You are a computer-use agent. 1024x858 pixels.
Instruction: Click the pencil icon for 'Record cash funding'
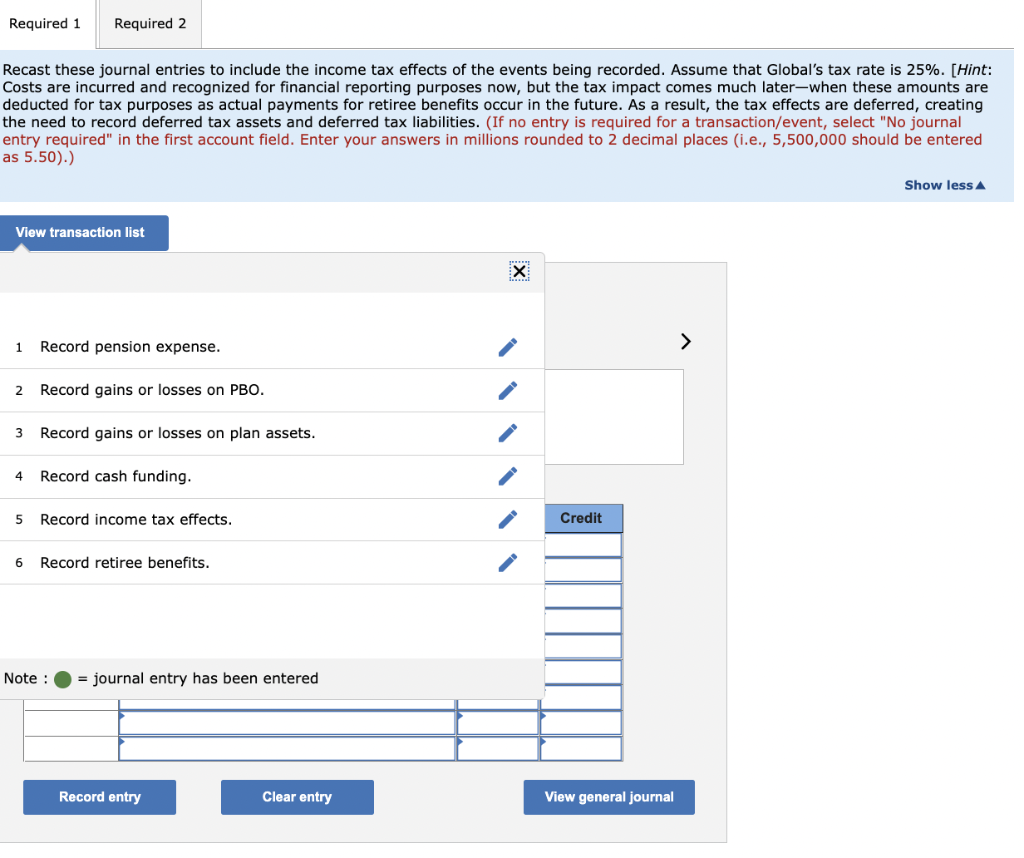point(508,476)
